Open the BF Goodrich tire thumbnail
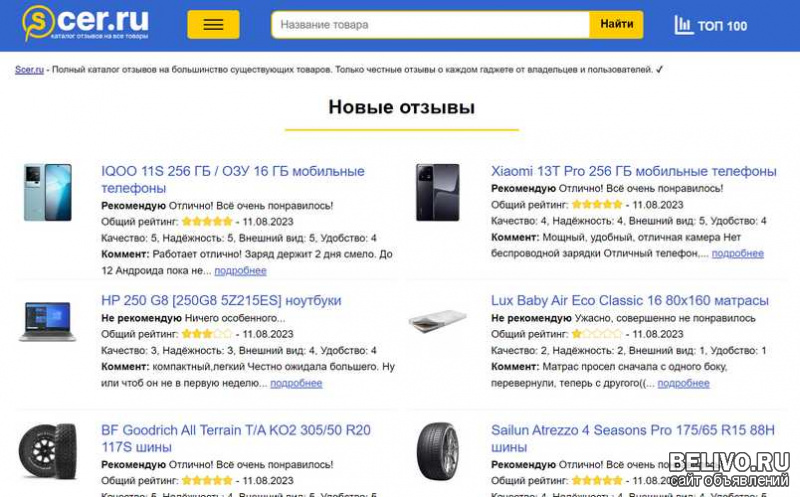Viewport: 800px width, 497px height. coord(47,451)
